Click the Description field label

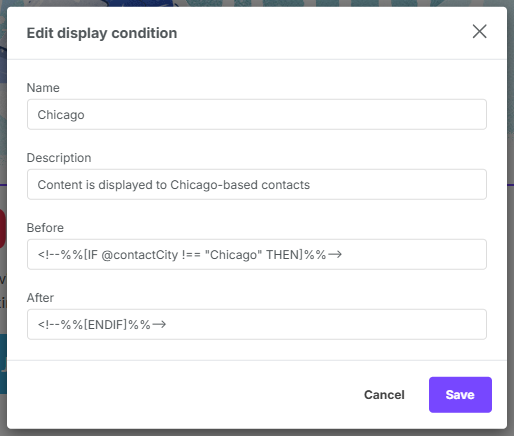click(x=59, y=158)
